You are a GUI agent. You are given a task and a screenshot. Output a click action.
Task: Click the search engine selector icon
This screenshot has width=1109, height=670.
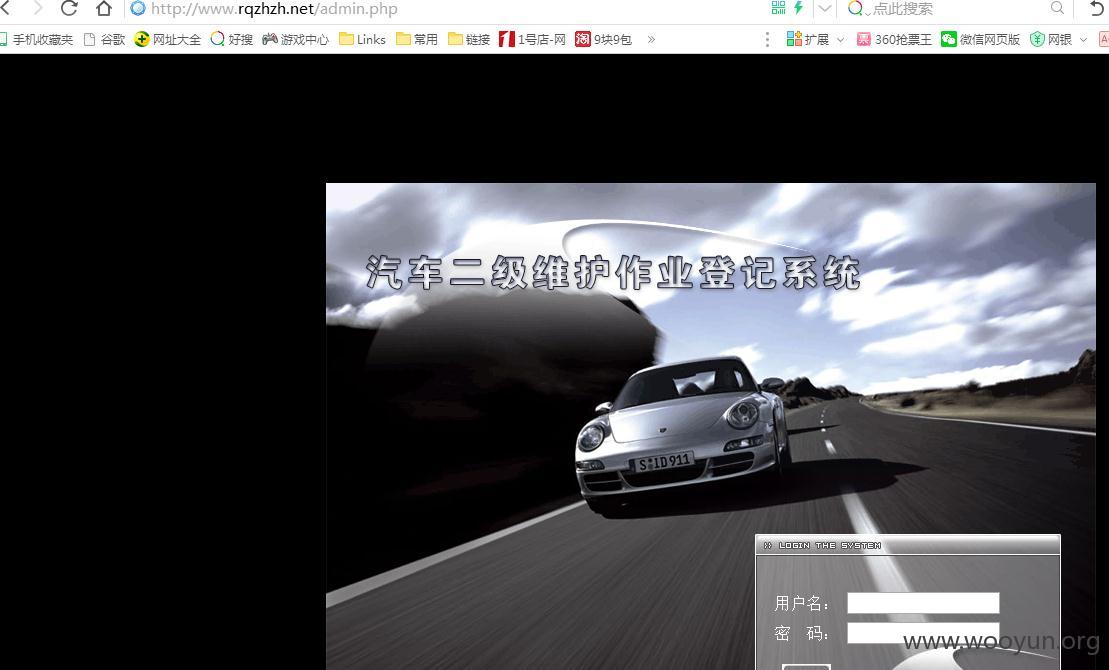point(857,8)
